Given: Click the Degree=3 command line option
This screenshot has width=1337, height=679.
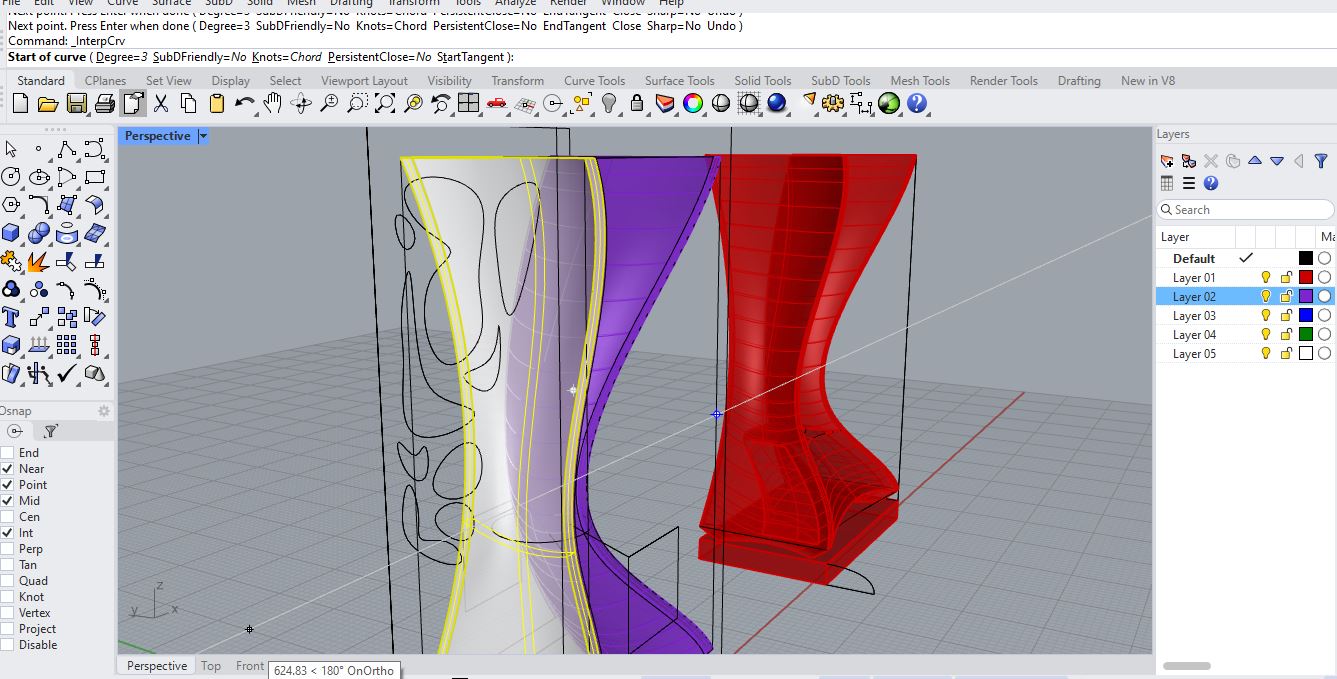Looking at the screenshot, I should (x=122, y=57).
